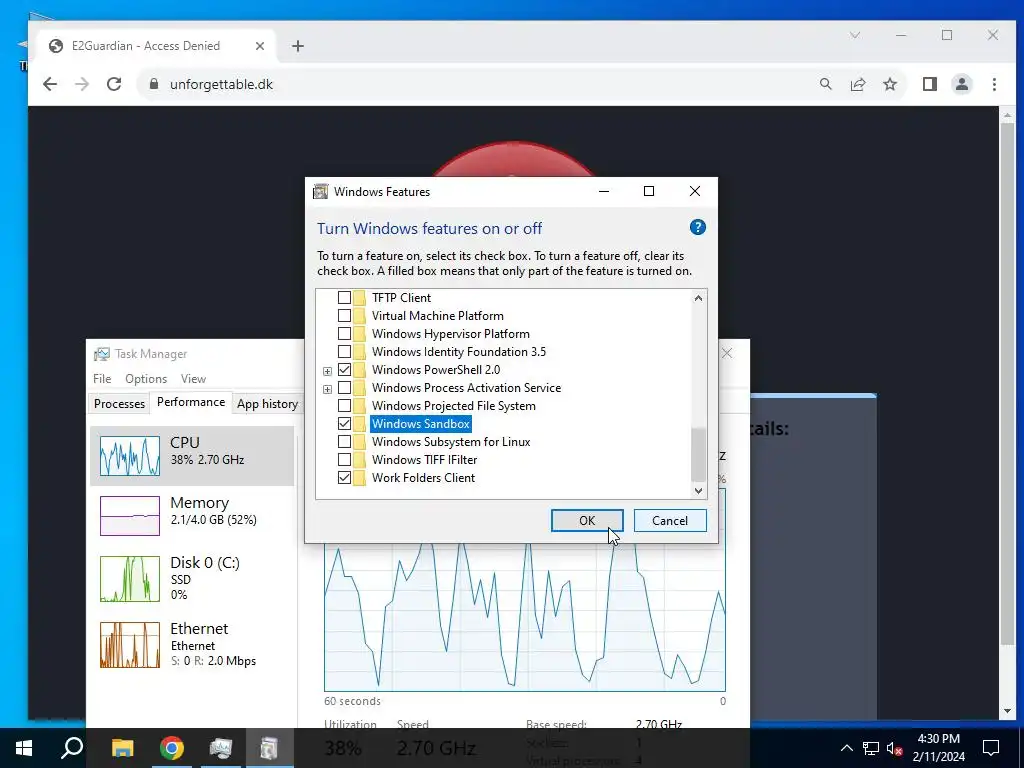The height and width of the screenshot is (768, 1024).
Task: Confirm feature changes with OK
Action: tap(587, 520)
